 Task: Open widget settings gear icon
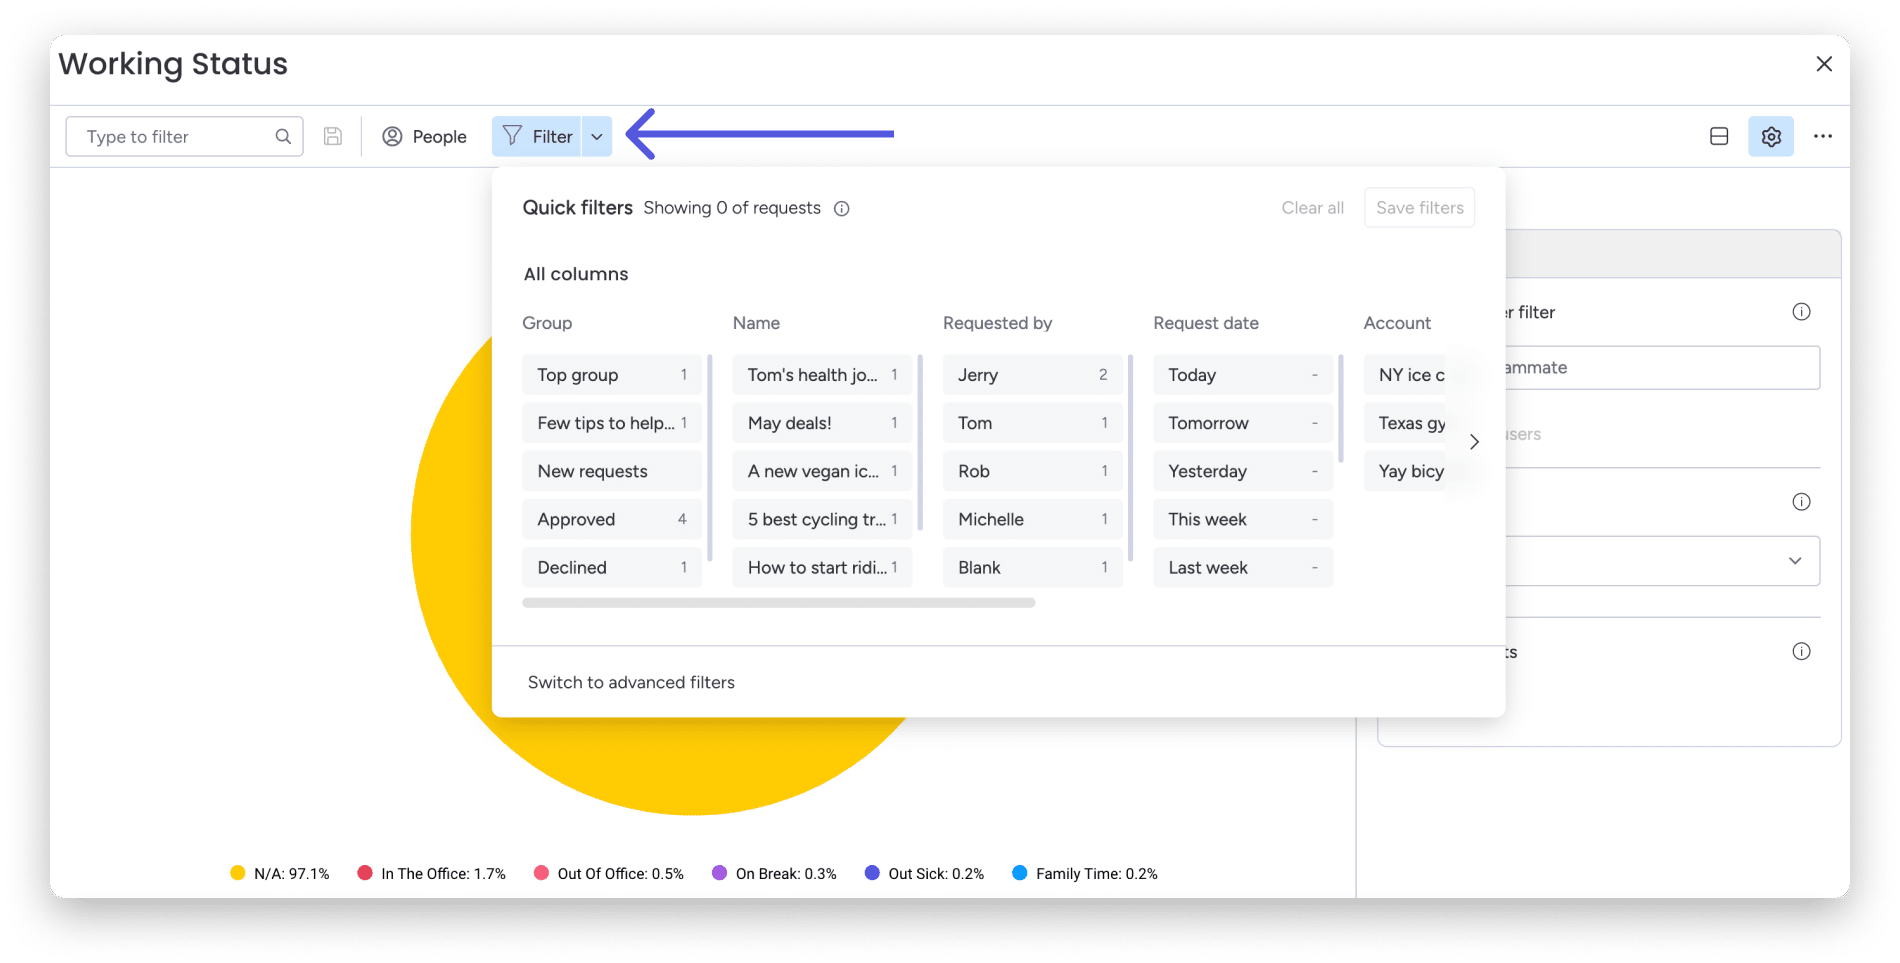pos(1771,136)
